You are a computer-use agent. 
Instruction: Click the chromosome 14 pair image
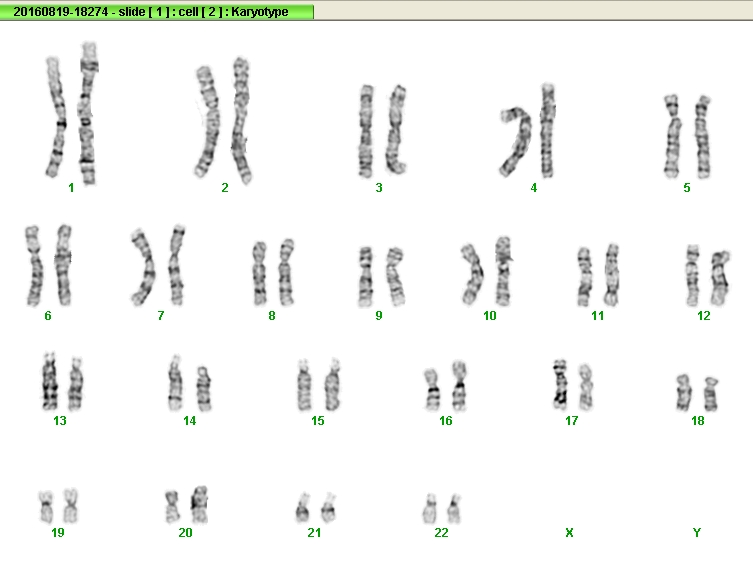pyautogui.click(x=190, y=384)
